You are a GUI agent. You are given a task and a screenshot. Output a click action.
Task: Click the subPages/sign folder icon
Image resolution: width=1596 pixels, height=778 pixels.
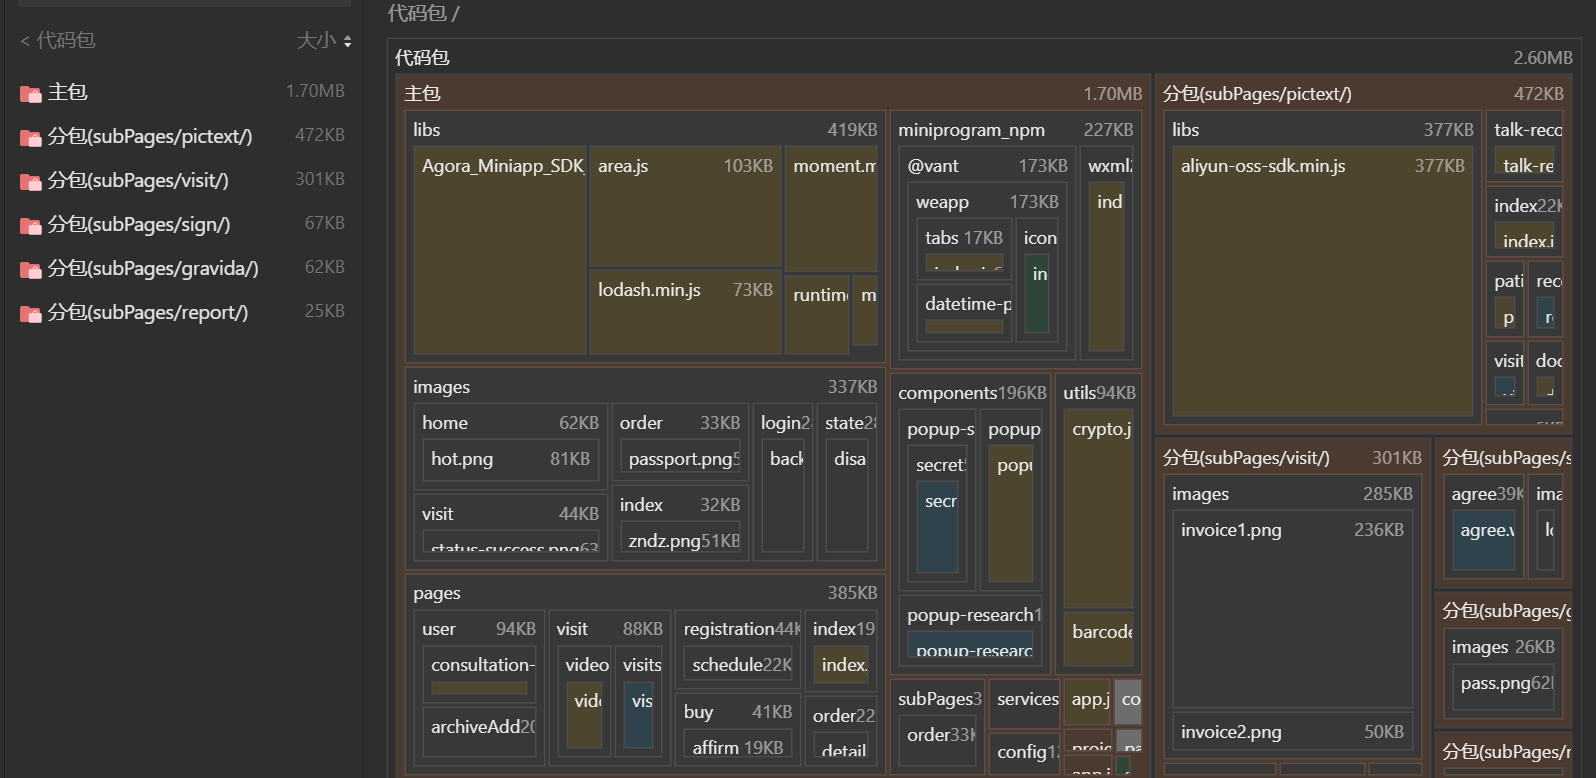click(31, 225)
